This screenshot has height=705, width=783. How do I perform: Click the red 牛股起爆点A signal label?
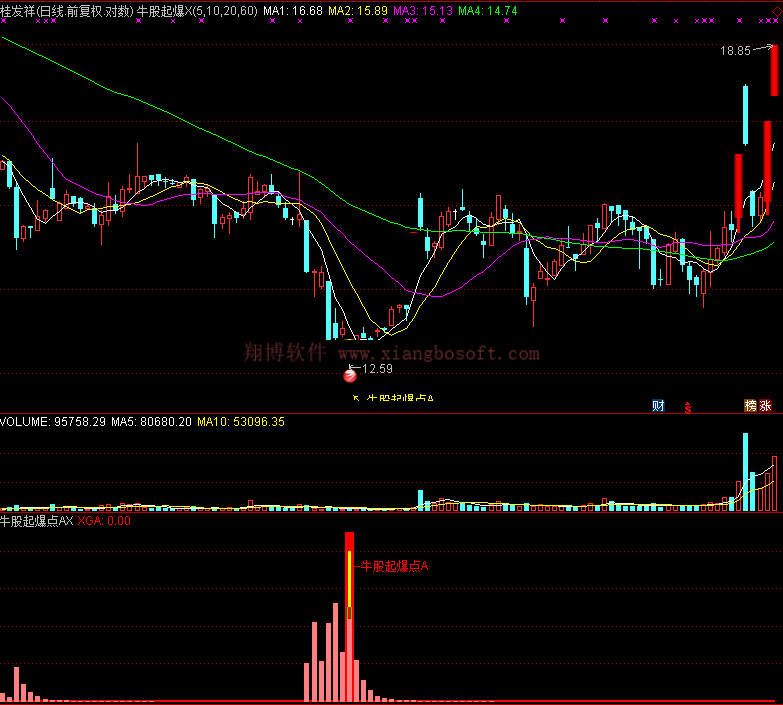(x=394, y=566)
